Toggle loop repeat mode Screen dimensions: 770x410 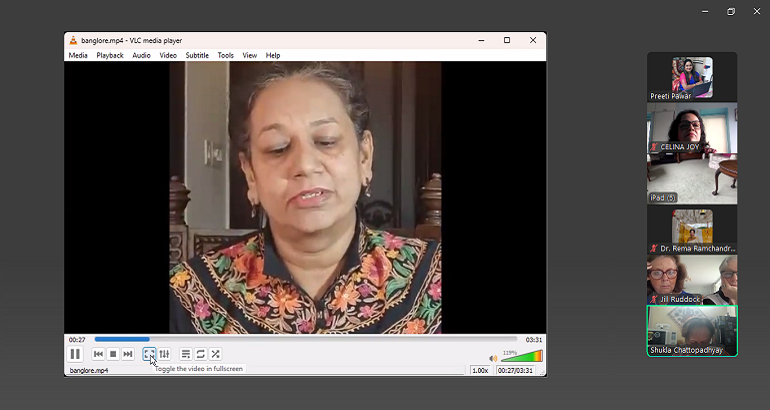[x=200, y=354]
